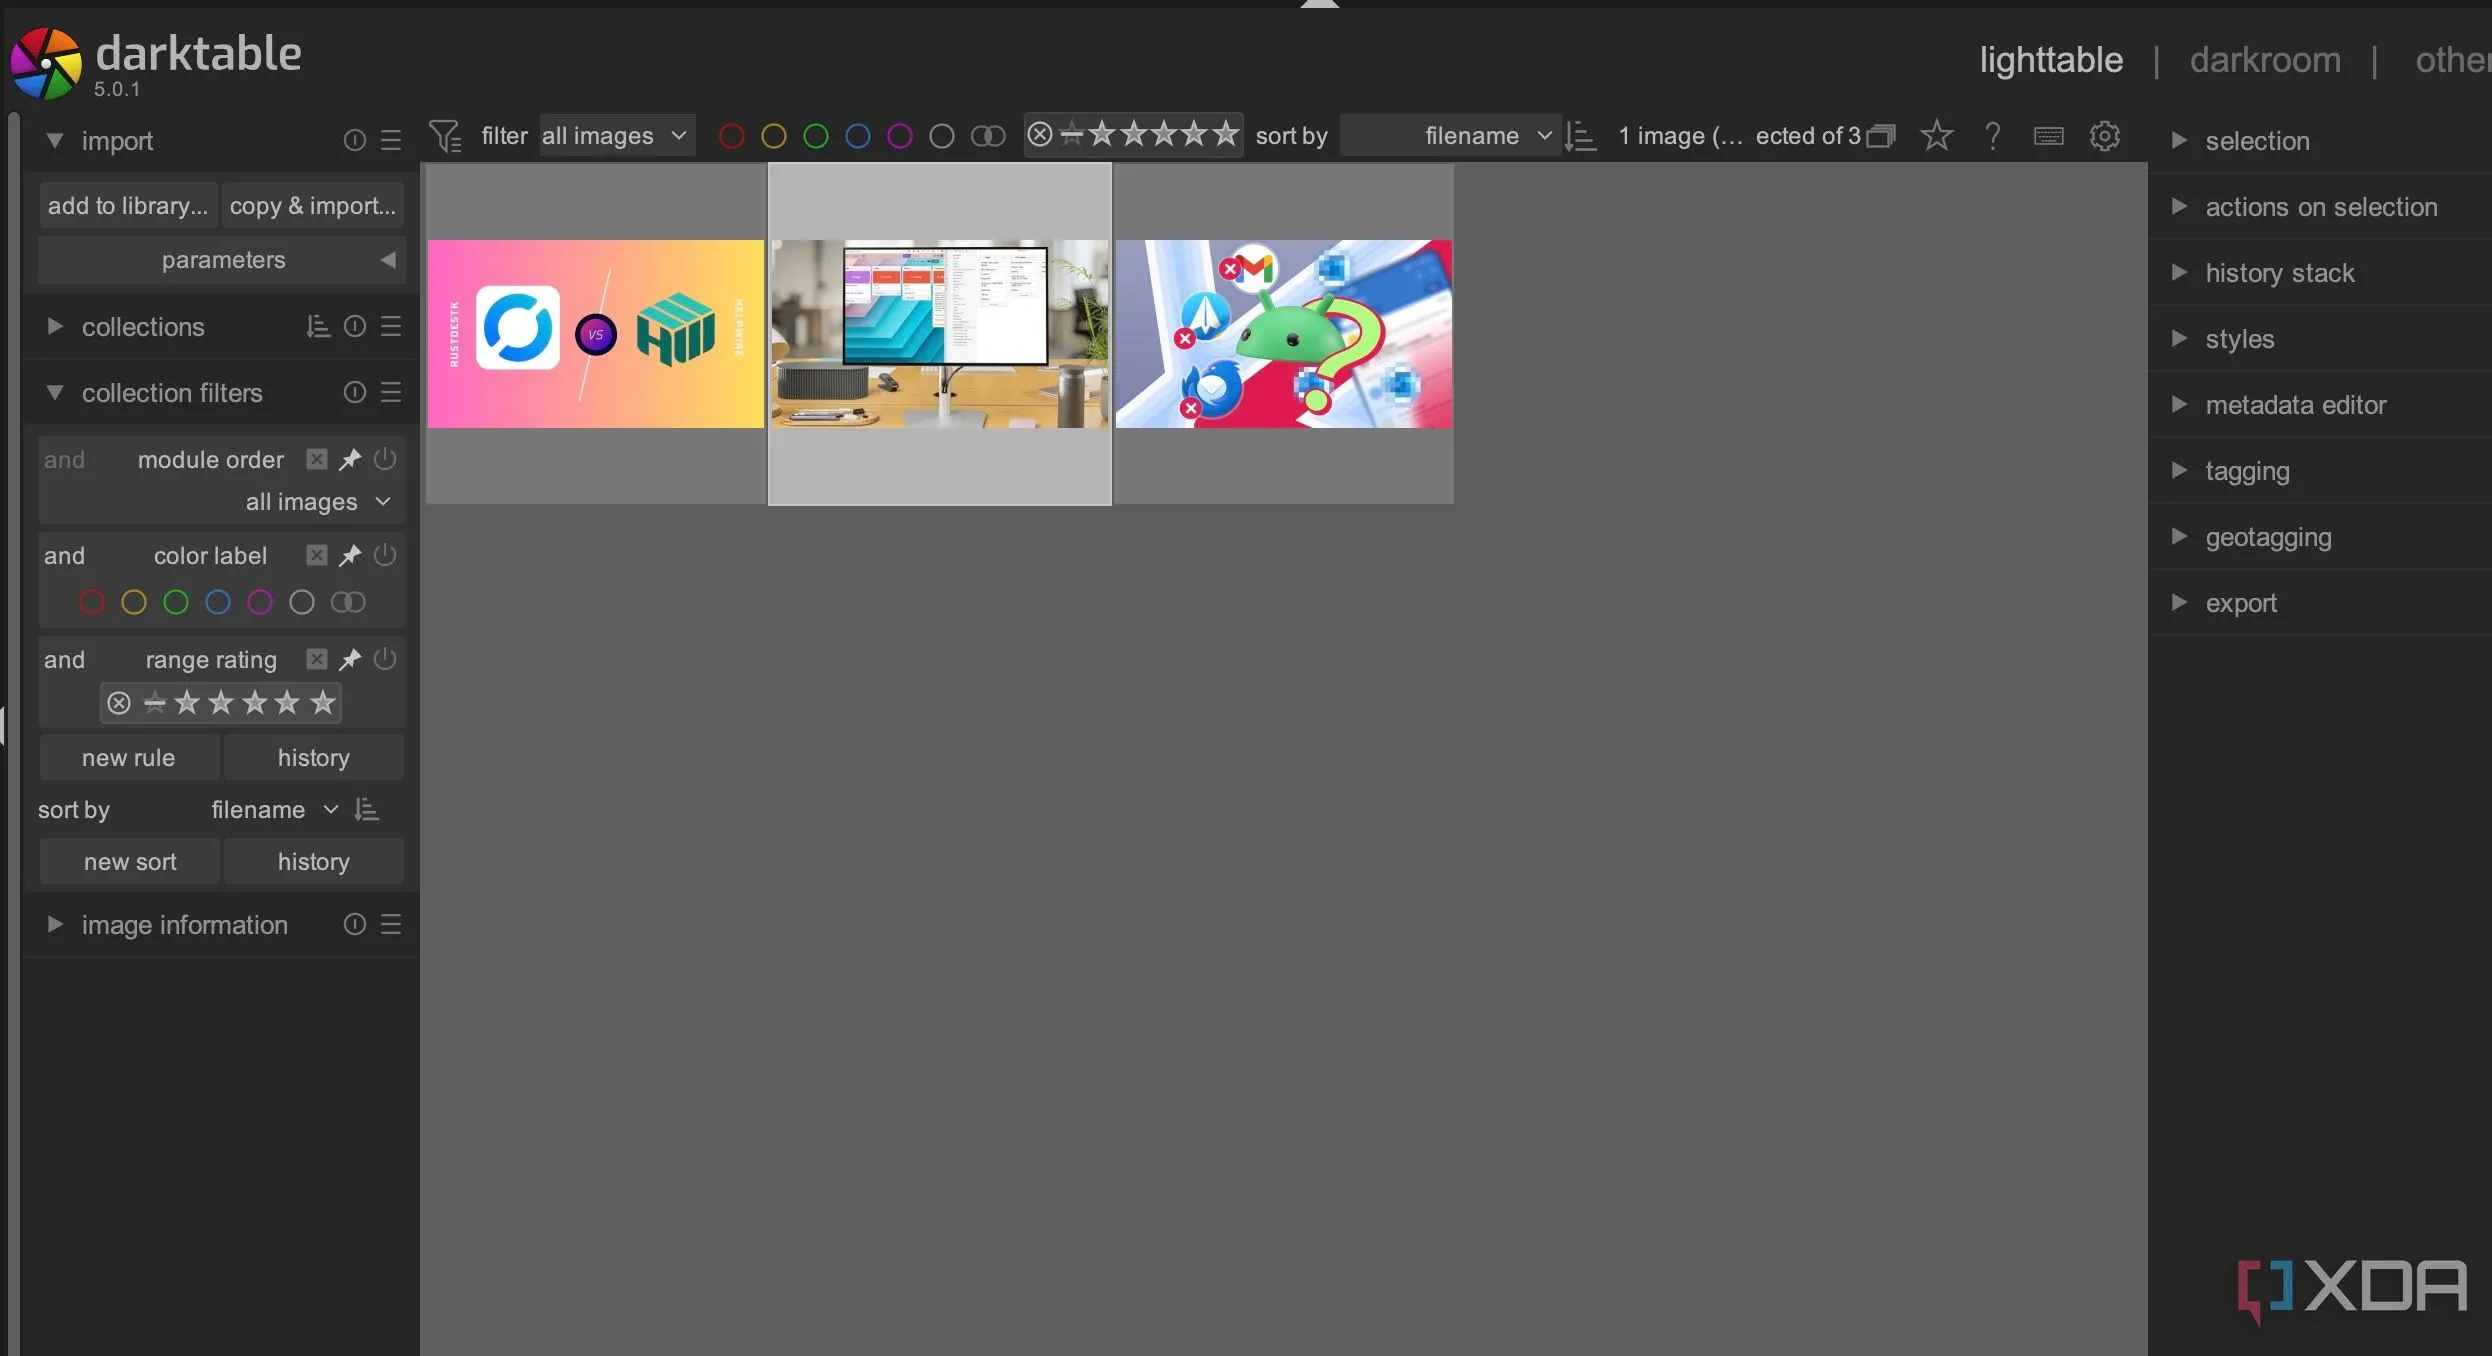This screenshot has height=1356, width=2492.
Task: Expand the styles module
Action: [x=2179, y=338]
